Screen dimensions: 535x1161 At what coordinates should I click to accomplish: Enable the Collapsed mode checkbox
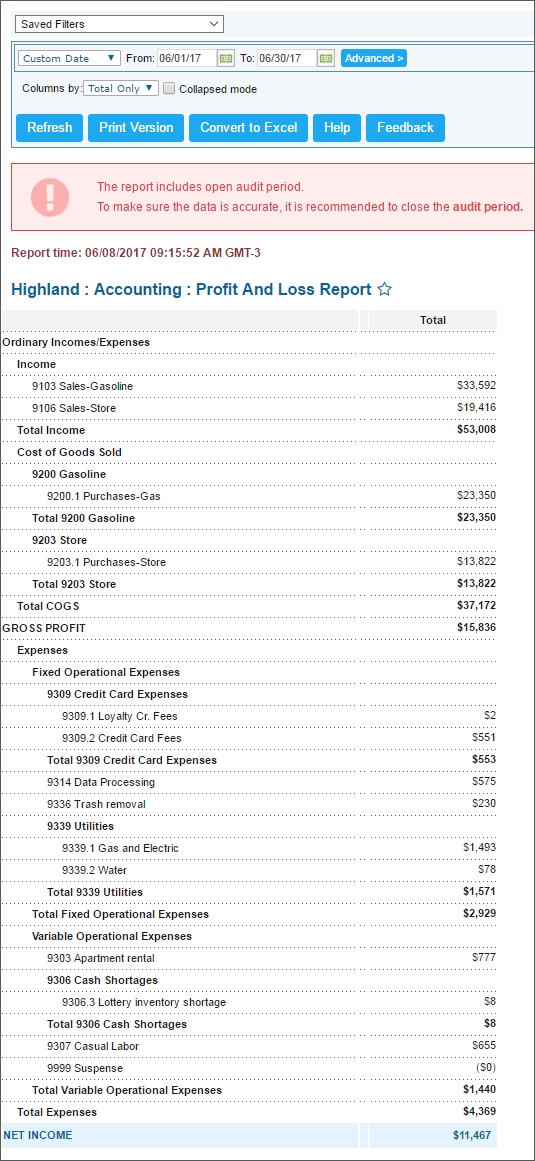[169, 89]
